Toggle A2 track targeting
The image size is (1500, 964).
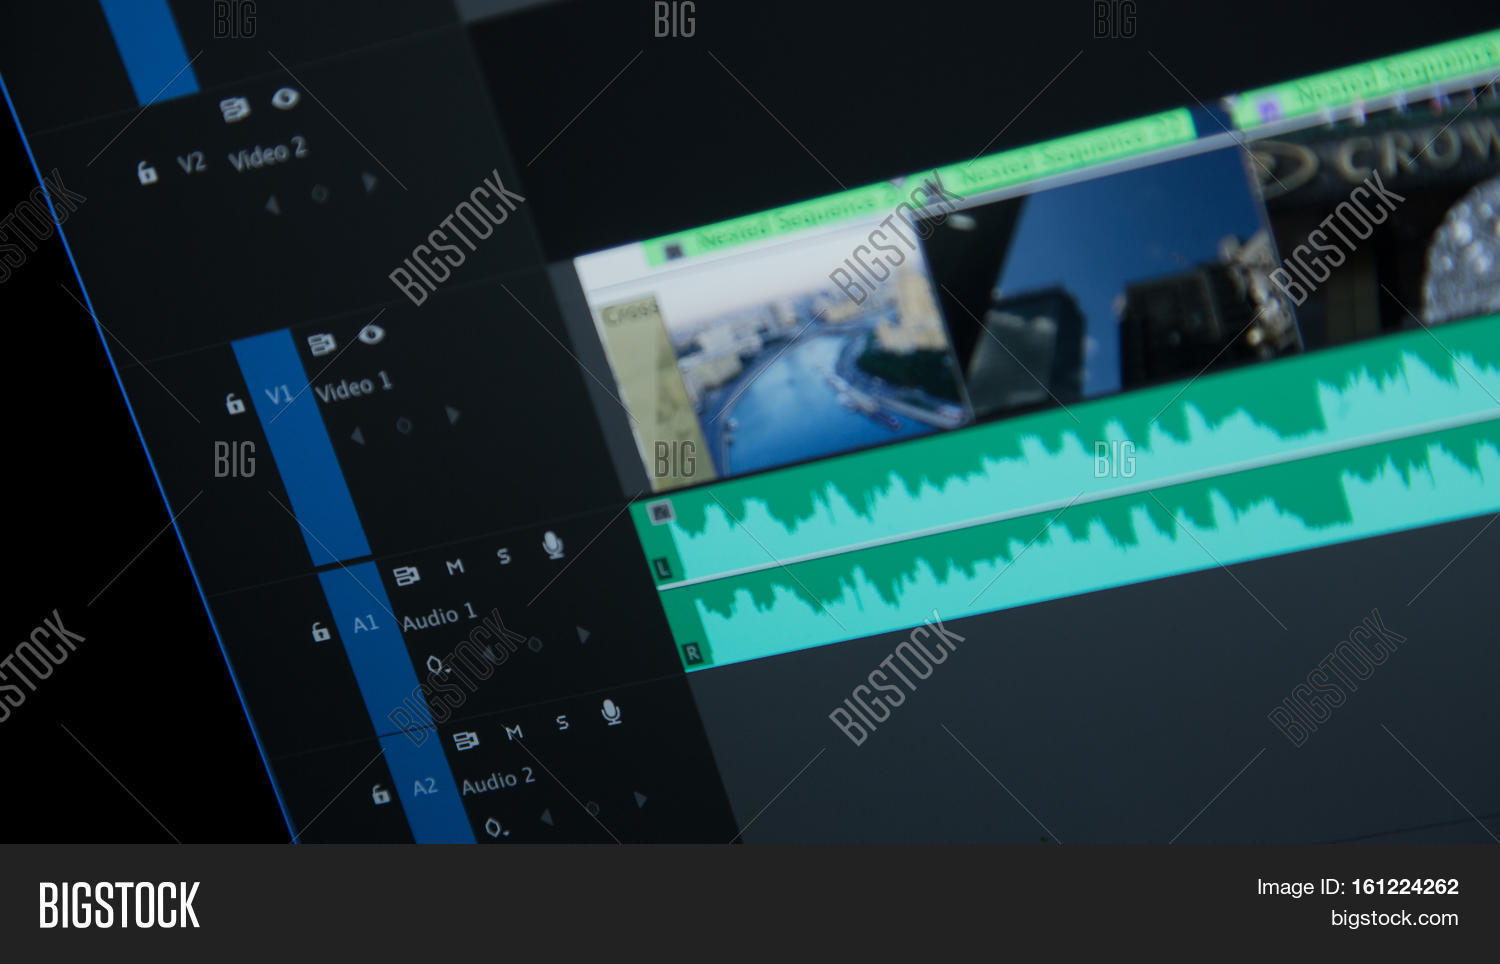[425, 787]
